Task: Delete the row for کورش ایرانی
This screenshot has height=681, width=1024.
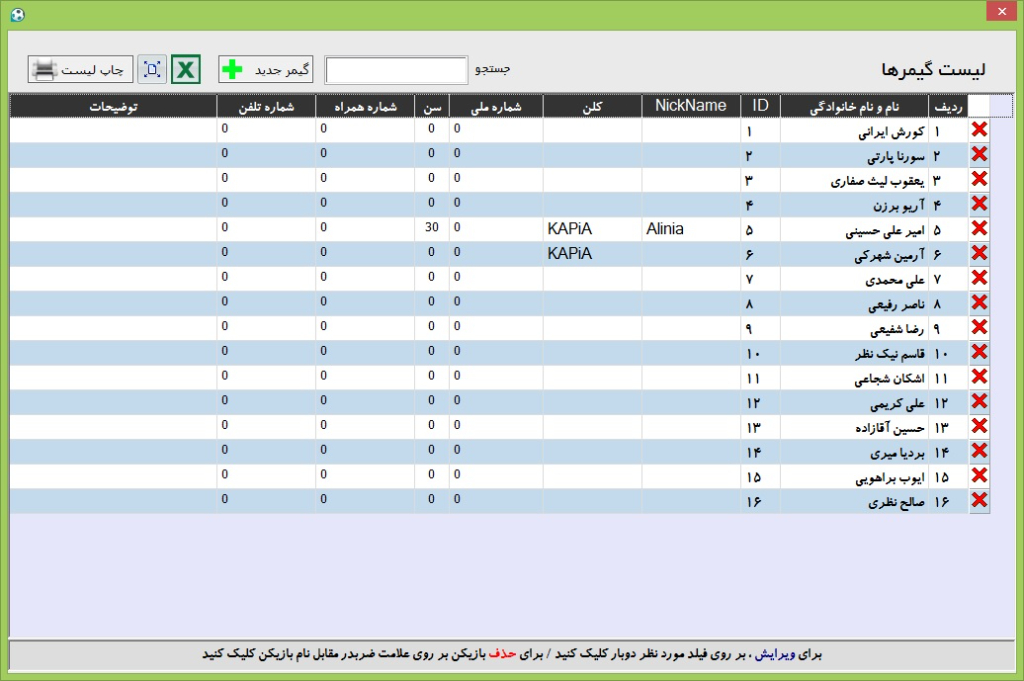Action: click(x=979, y=130)
